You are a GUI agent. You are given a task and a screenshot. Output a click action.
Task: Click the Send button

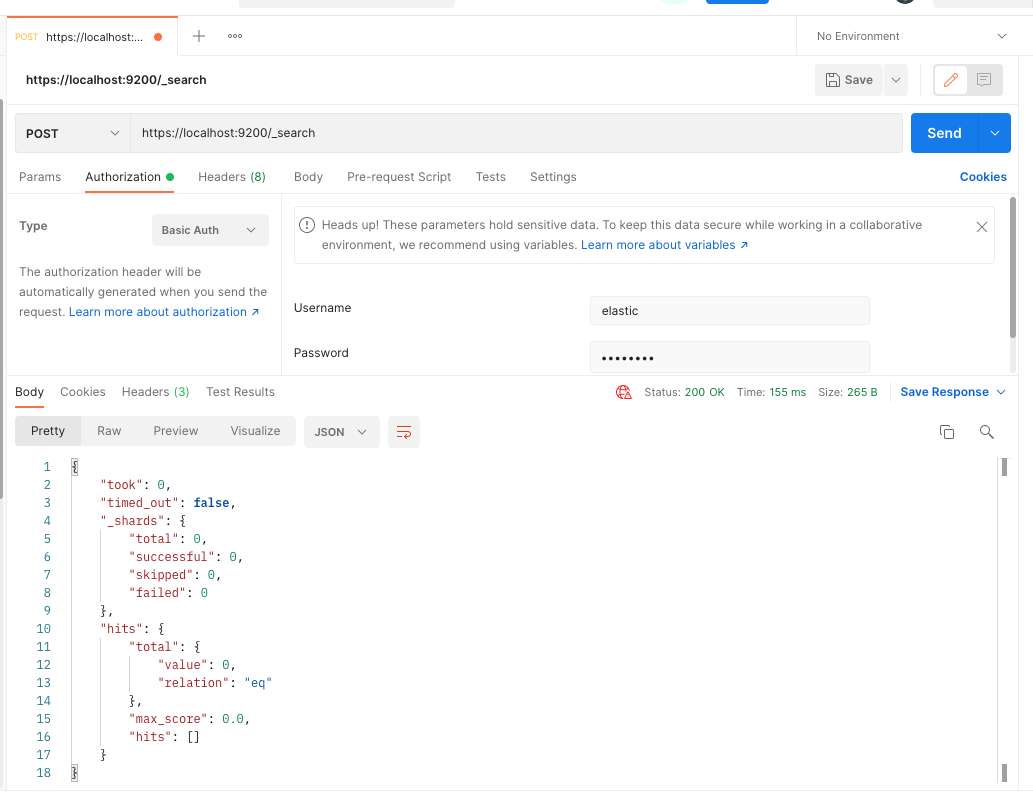(x=943, y=132)
